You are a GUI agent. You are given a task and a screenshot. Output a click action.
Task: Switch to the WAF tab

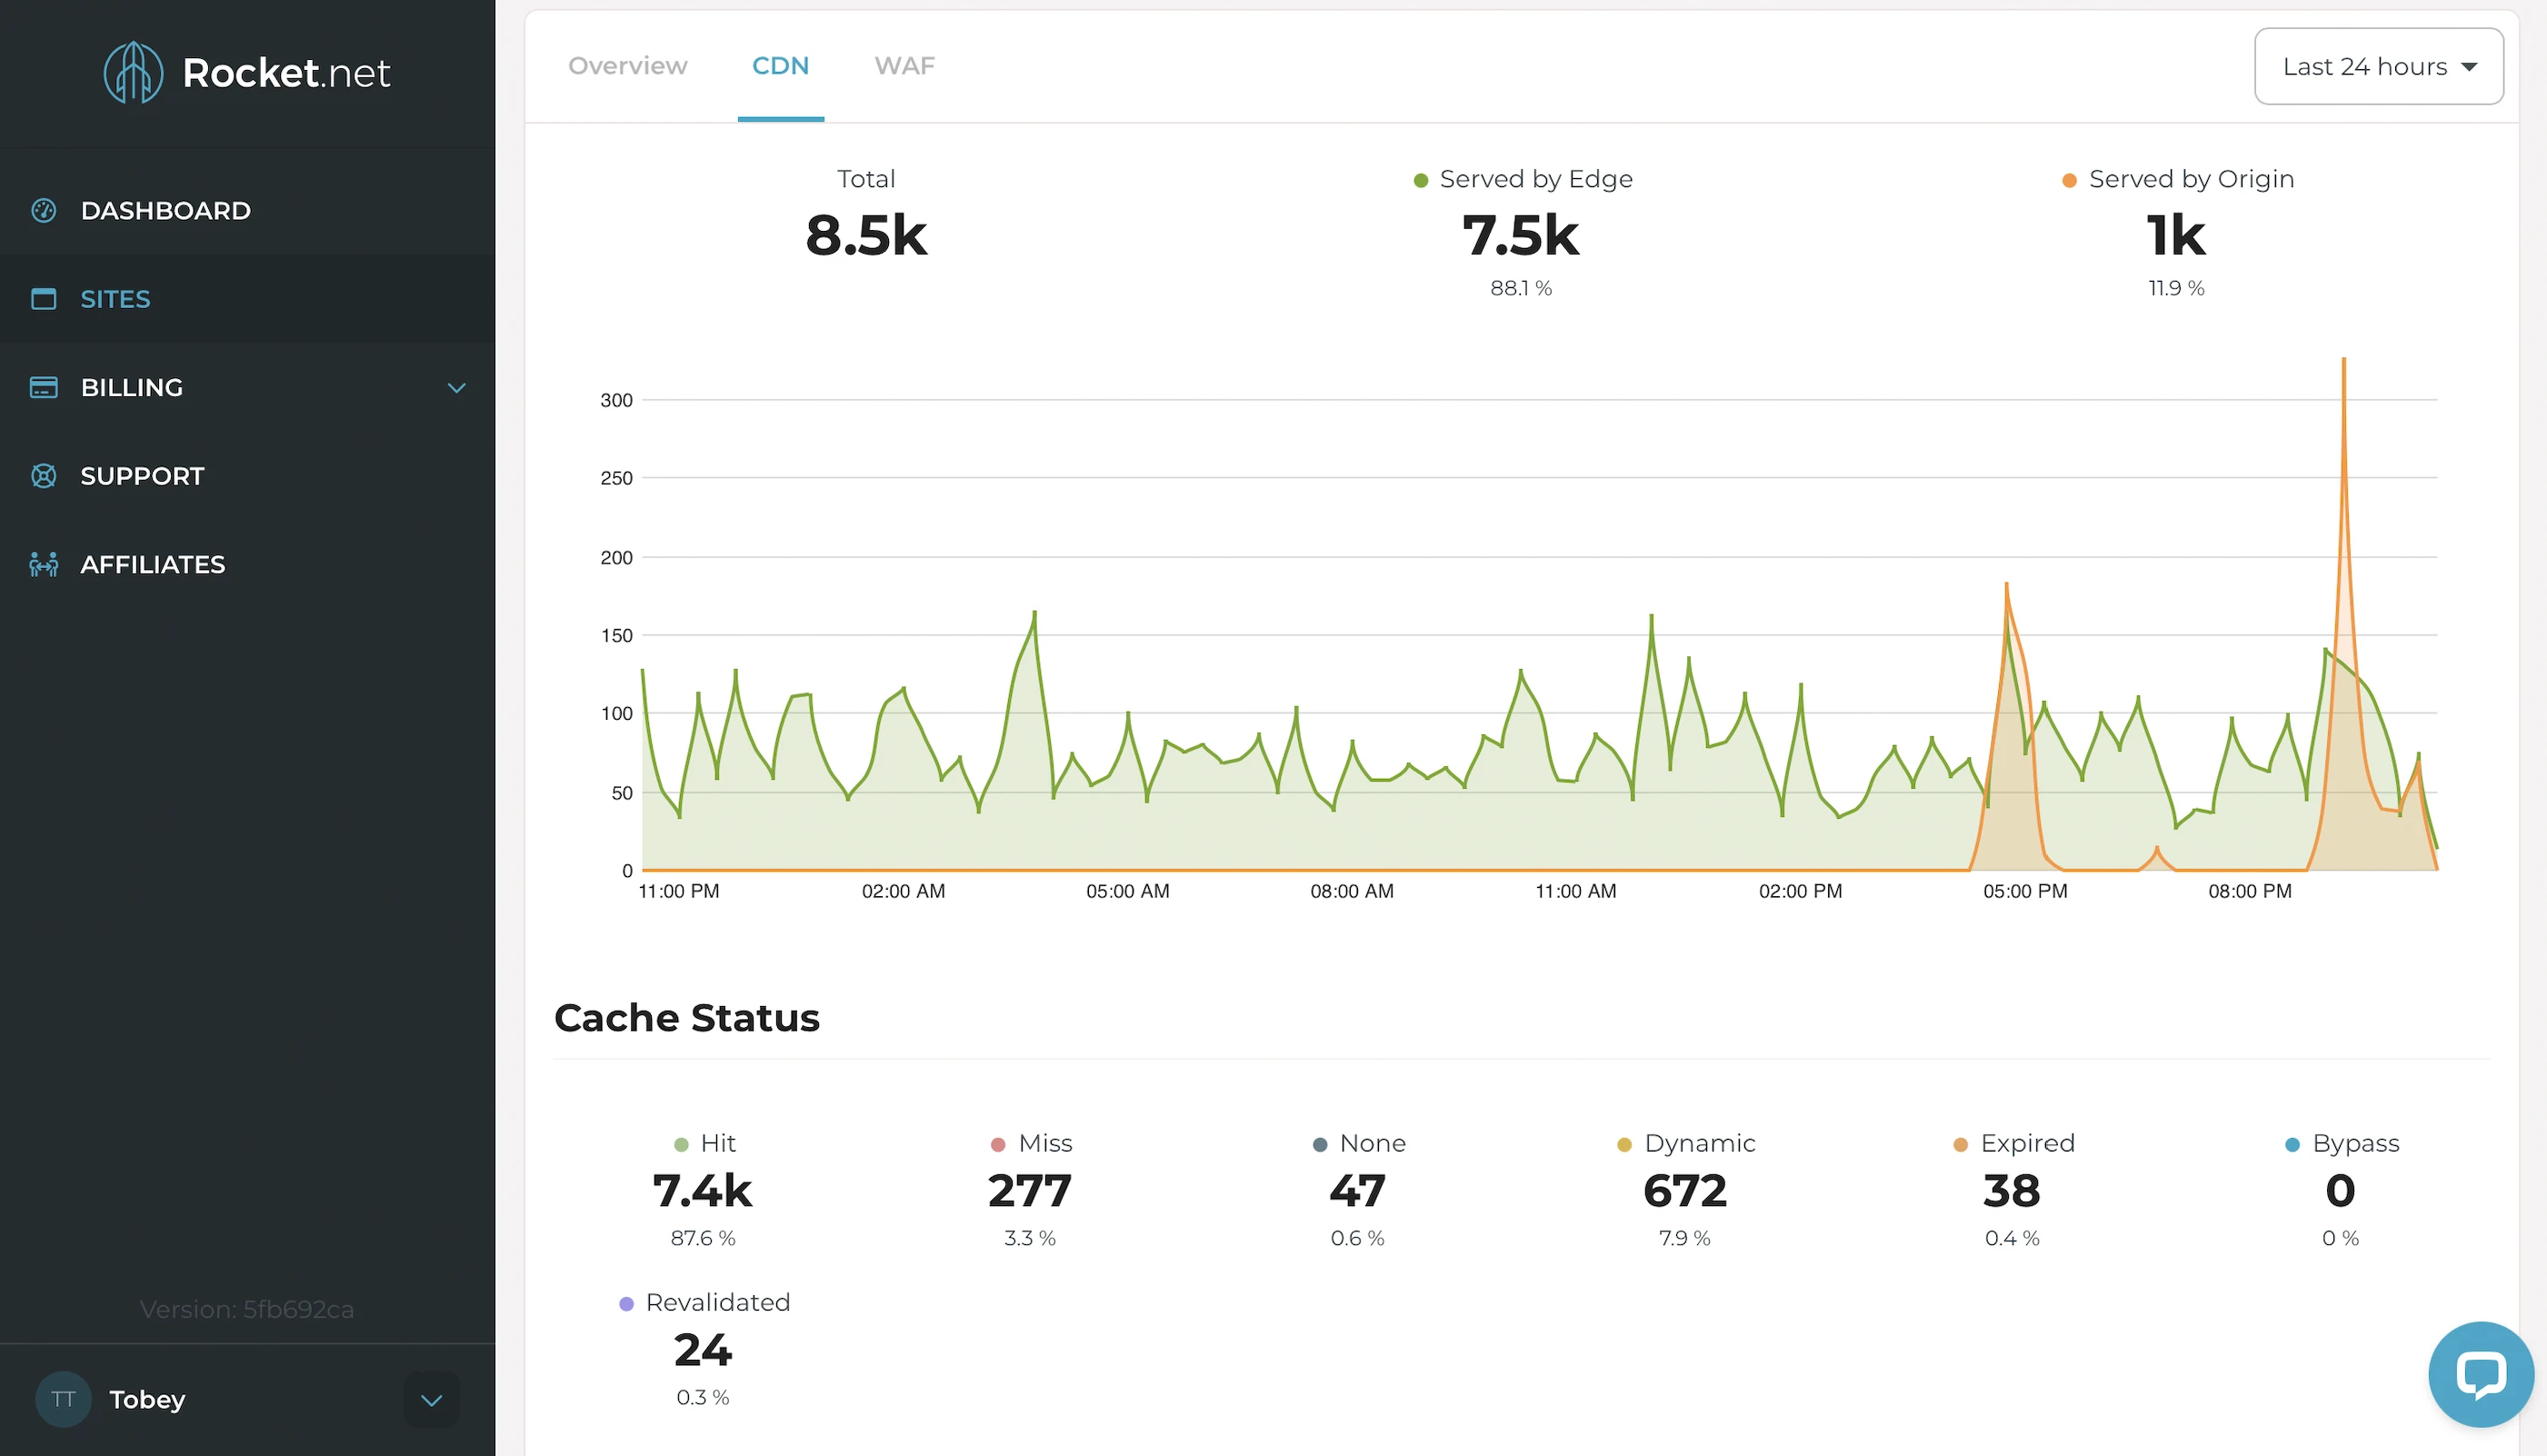click(904, 66)
